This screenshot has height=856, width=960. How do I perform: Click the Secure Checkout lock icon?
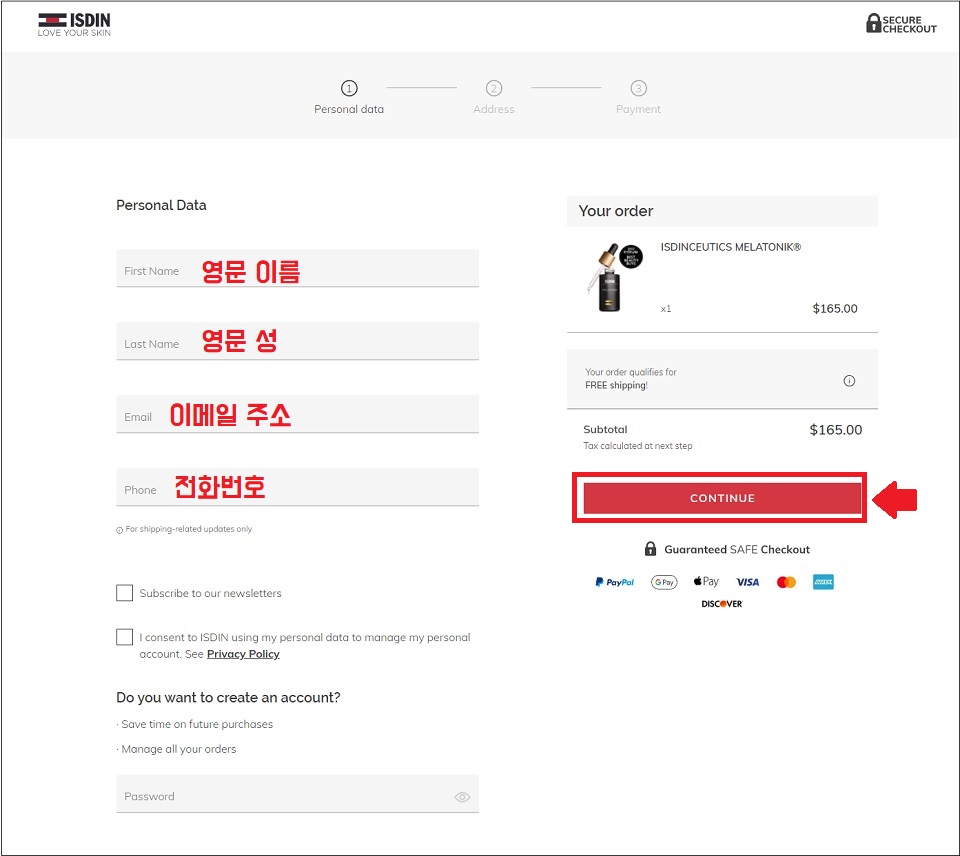[873, 23]
